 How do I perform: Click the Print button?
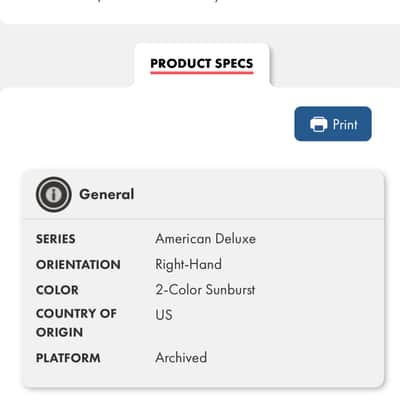[x=333, y=124]
